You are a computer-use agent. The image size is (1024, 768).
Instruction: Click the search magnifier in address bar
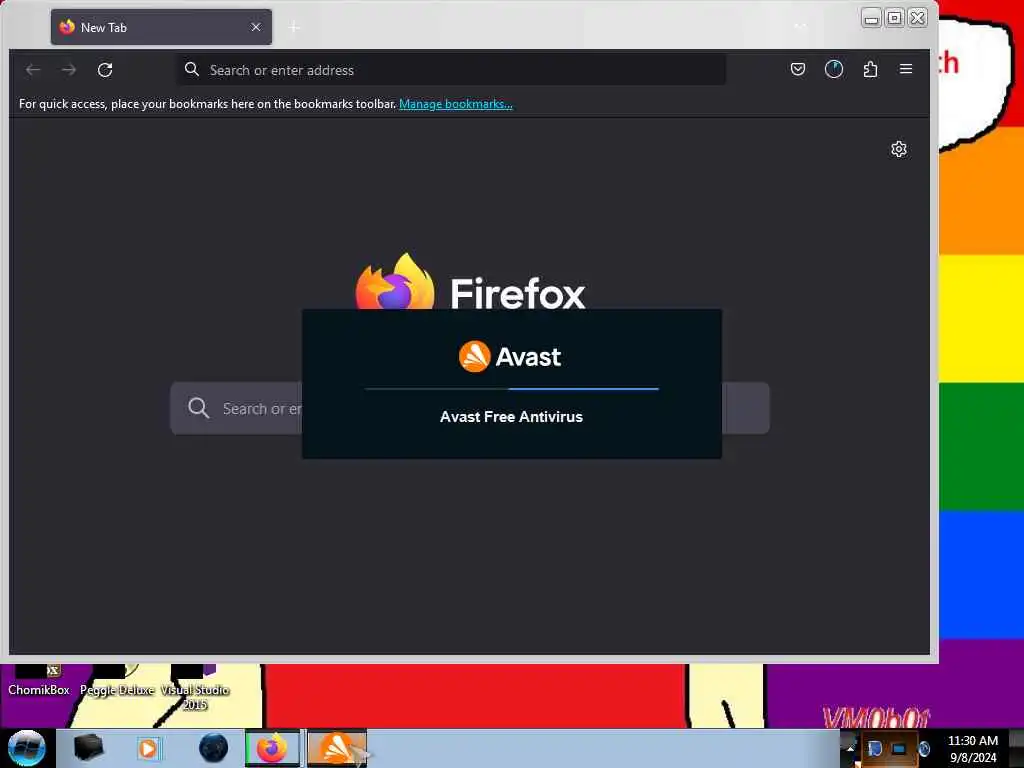pyautogui.click(x=191, y=69)
